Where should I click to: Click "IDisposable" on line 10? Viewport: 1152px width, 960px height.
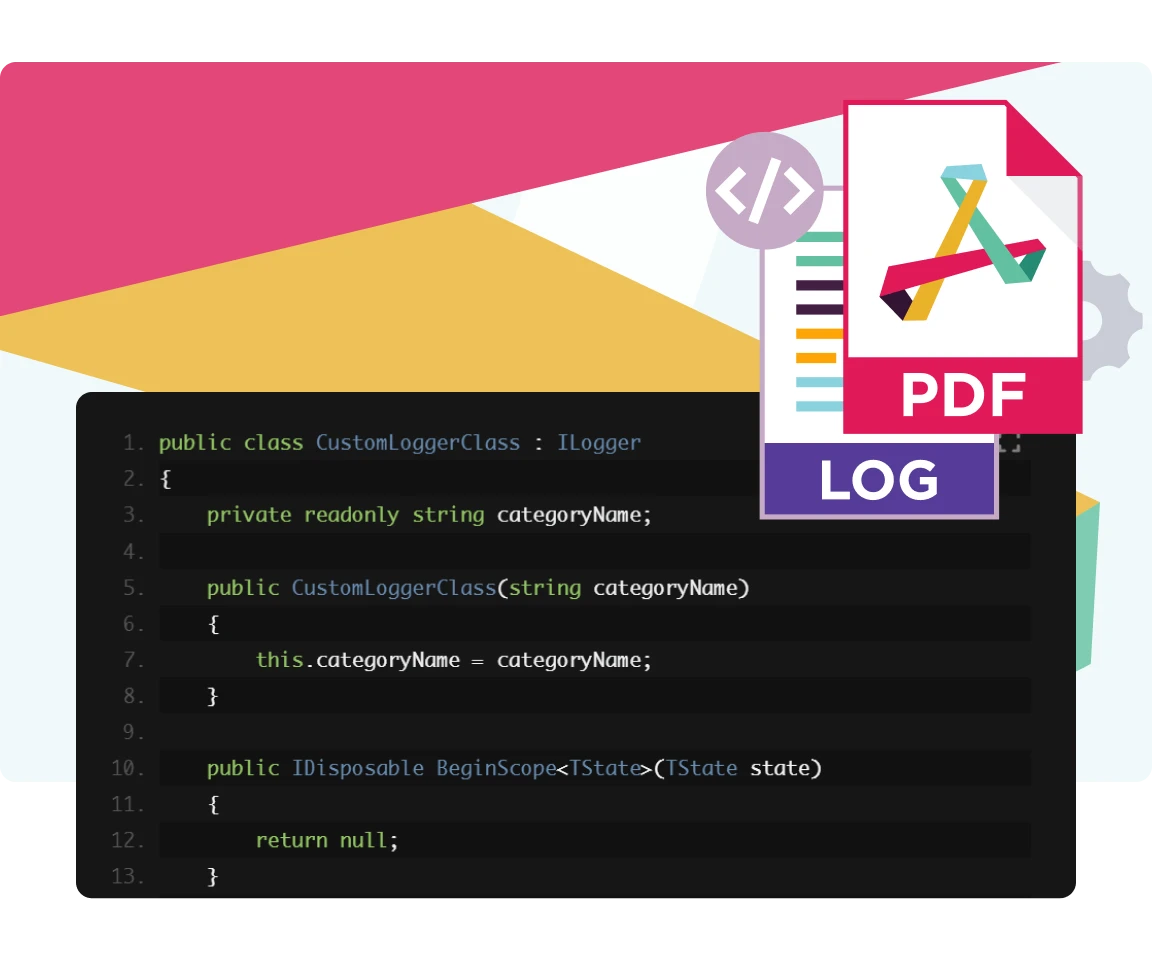click(x=358, y=768)
